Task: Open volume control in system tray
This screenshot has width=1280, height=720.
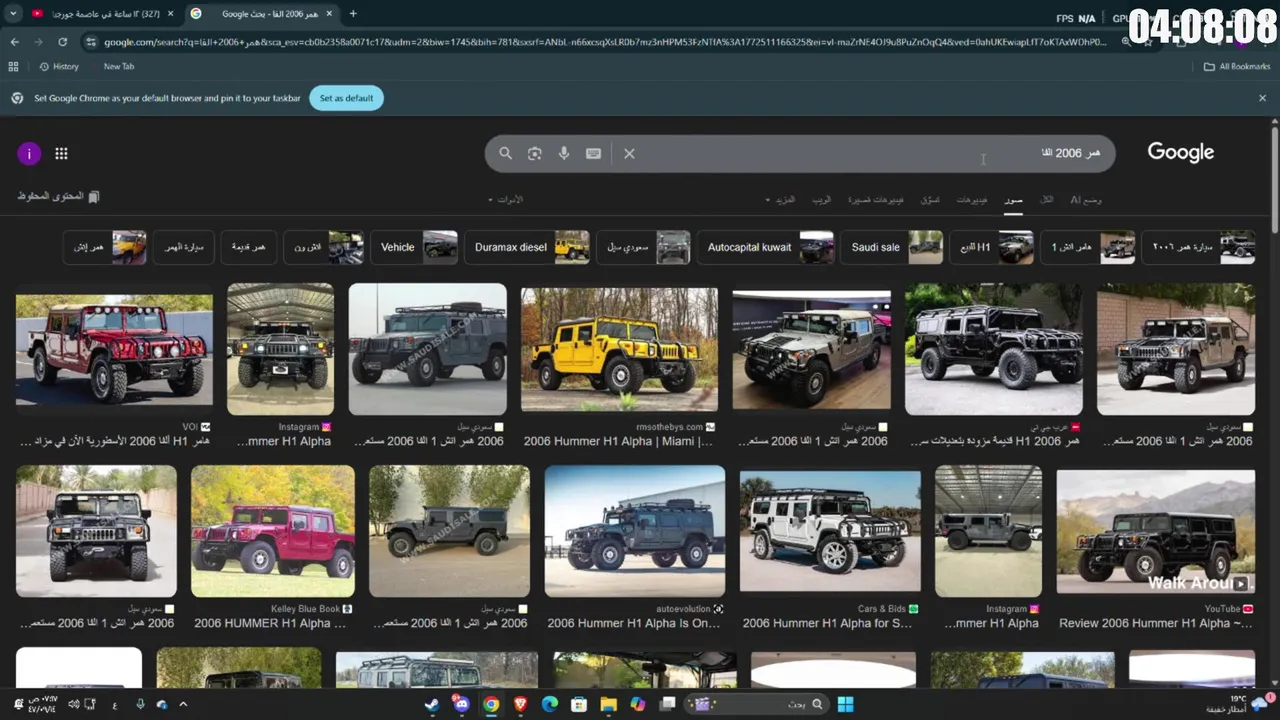Action: click(74, 704)
